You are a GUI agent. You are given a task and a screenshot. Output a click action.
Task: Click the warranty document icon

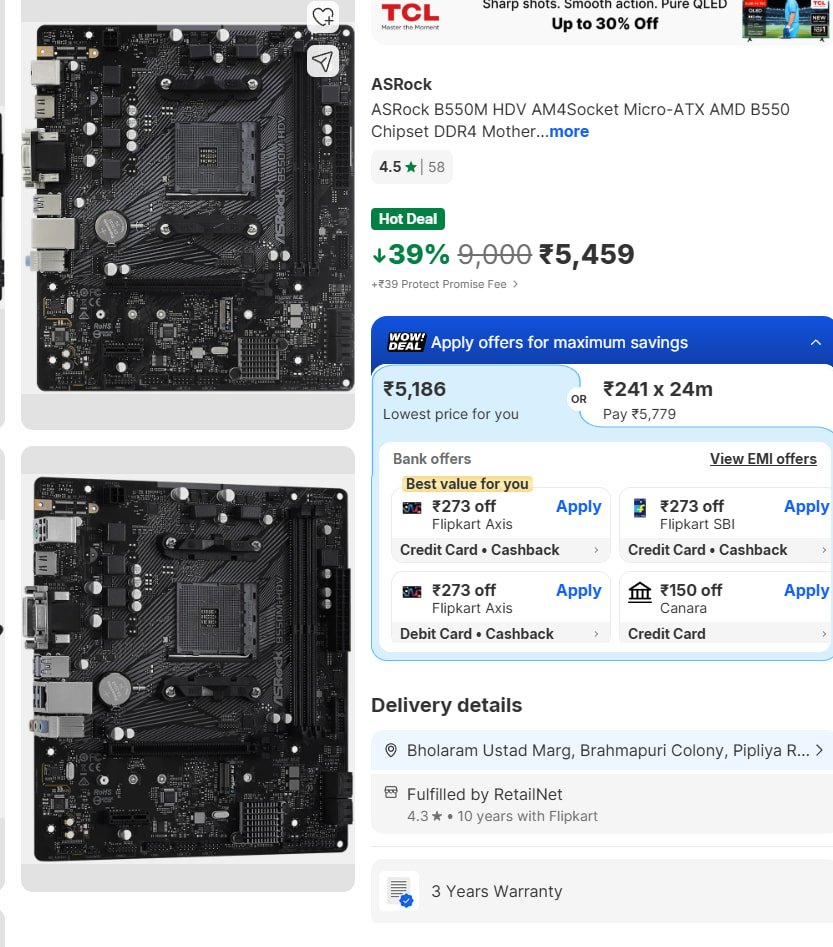click(x=399, y=891)
